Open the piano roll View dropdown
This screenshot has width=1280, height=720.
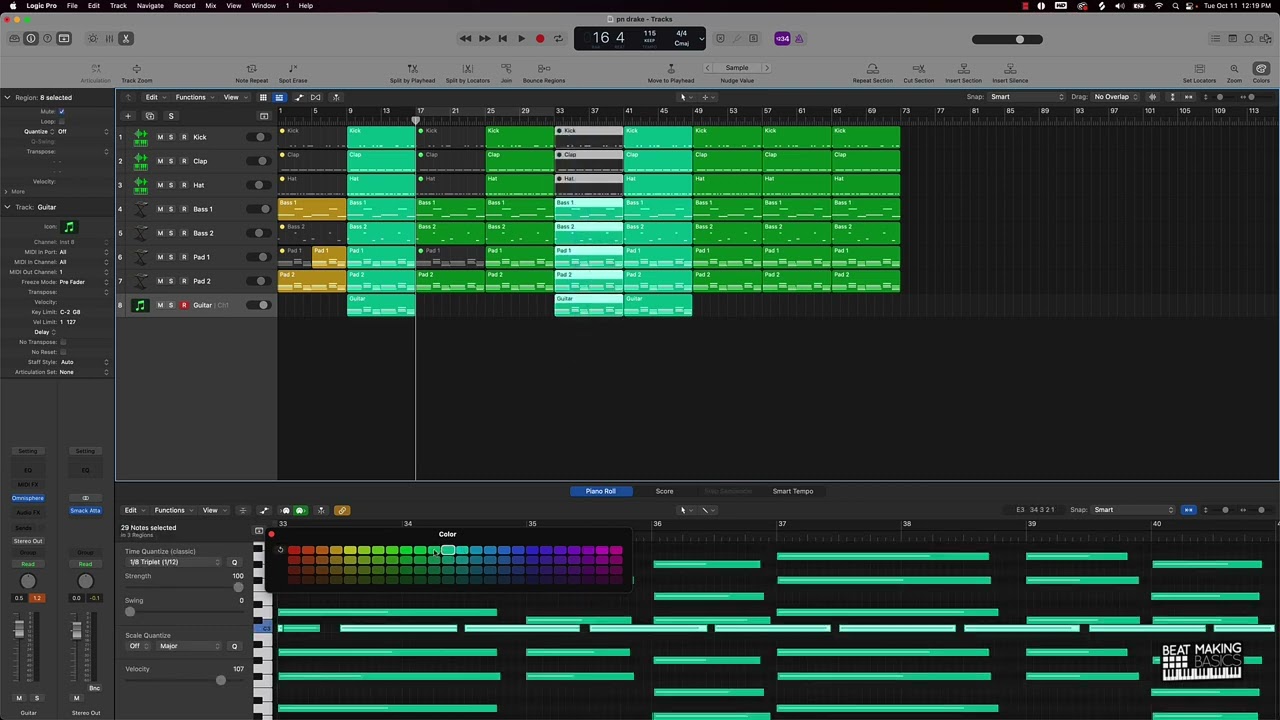[214, 510]
